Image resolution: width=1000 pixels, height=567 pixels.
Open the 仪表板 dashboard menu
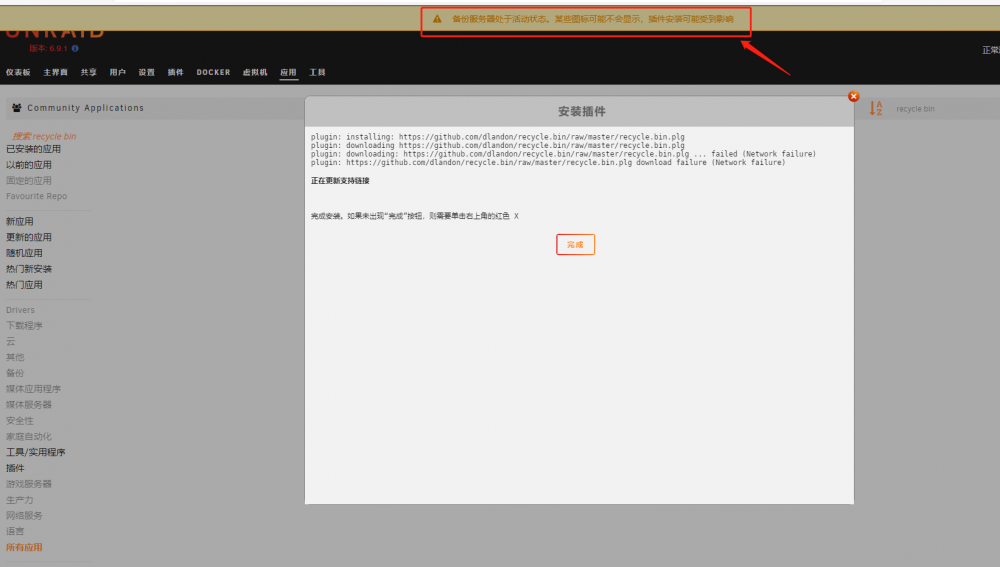(18, 72)
